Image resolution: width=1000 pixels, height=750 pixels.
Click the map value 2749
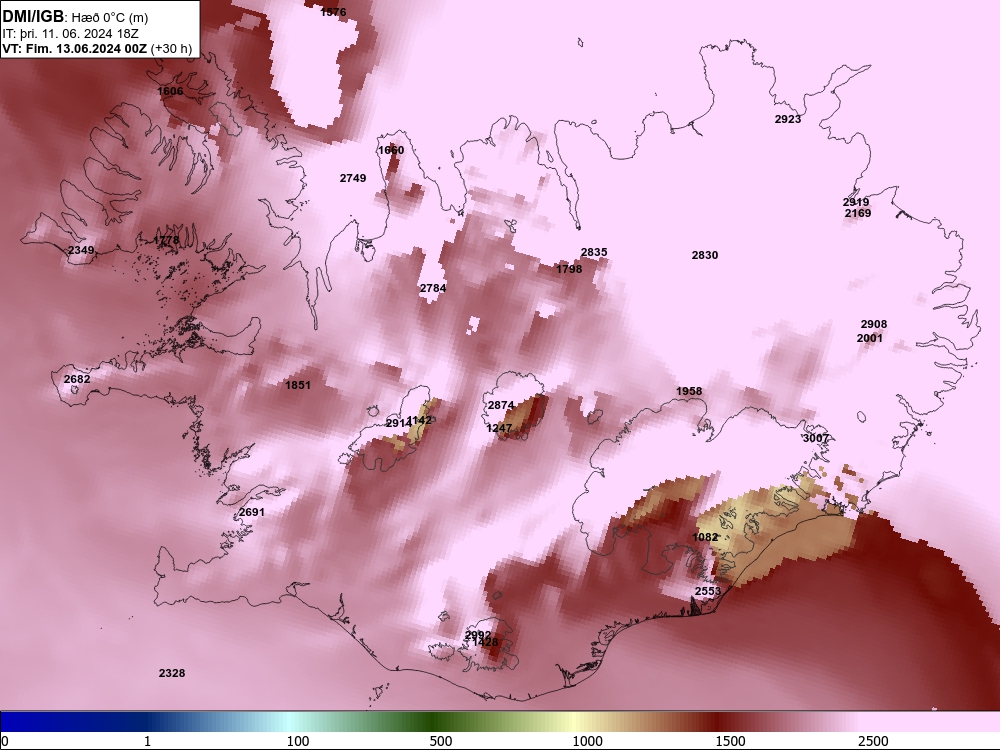click(x=353, y=178)
